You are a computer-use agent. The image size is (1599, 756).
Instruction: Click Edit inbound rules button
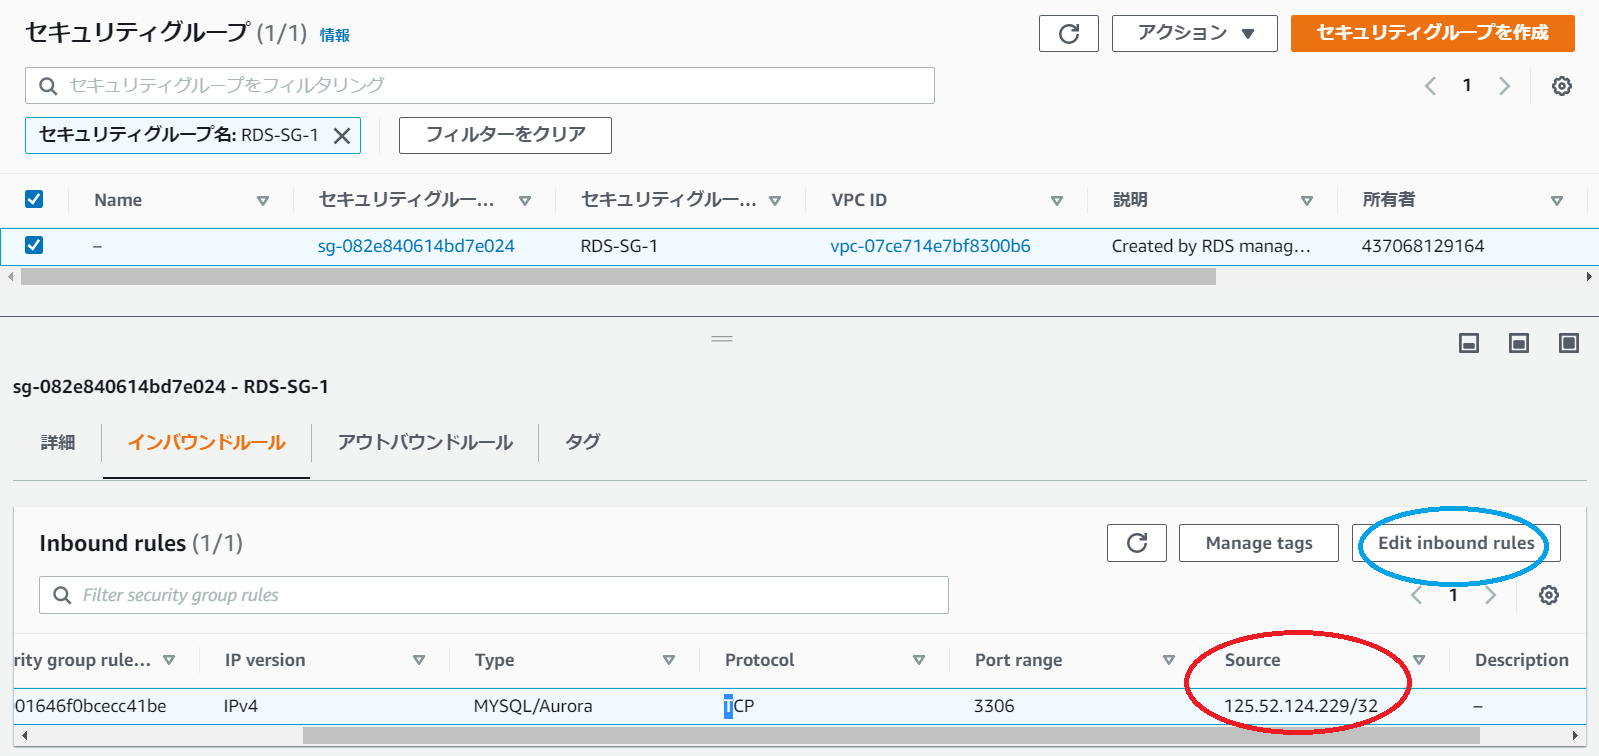pos(1456,543)
